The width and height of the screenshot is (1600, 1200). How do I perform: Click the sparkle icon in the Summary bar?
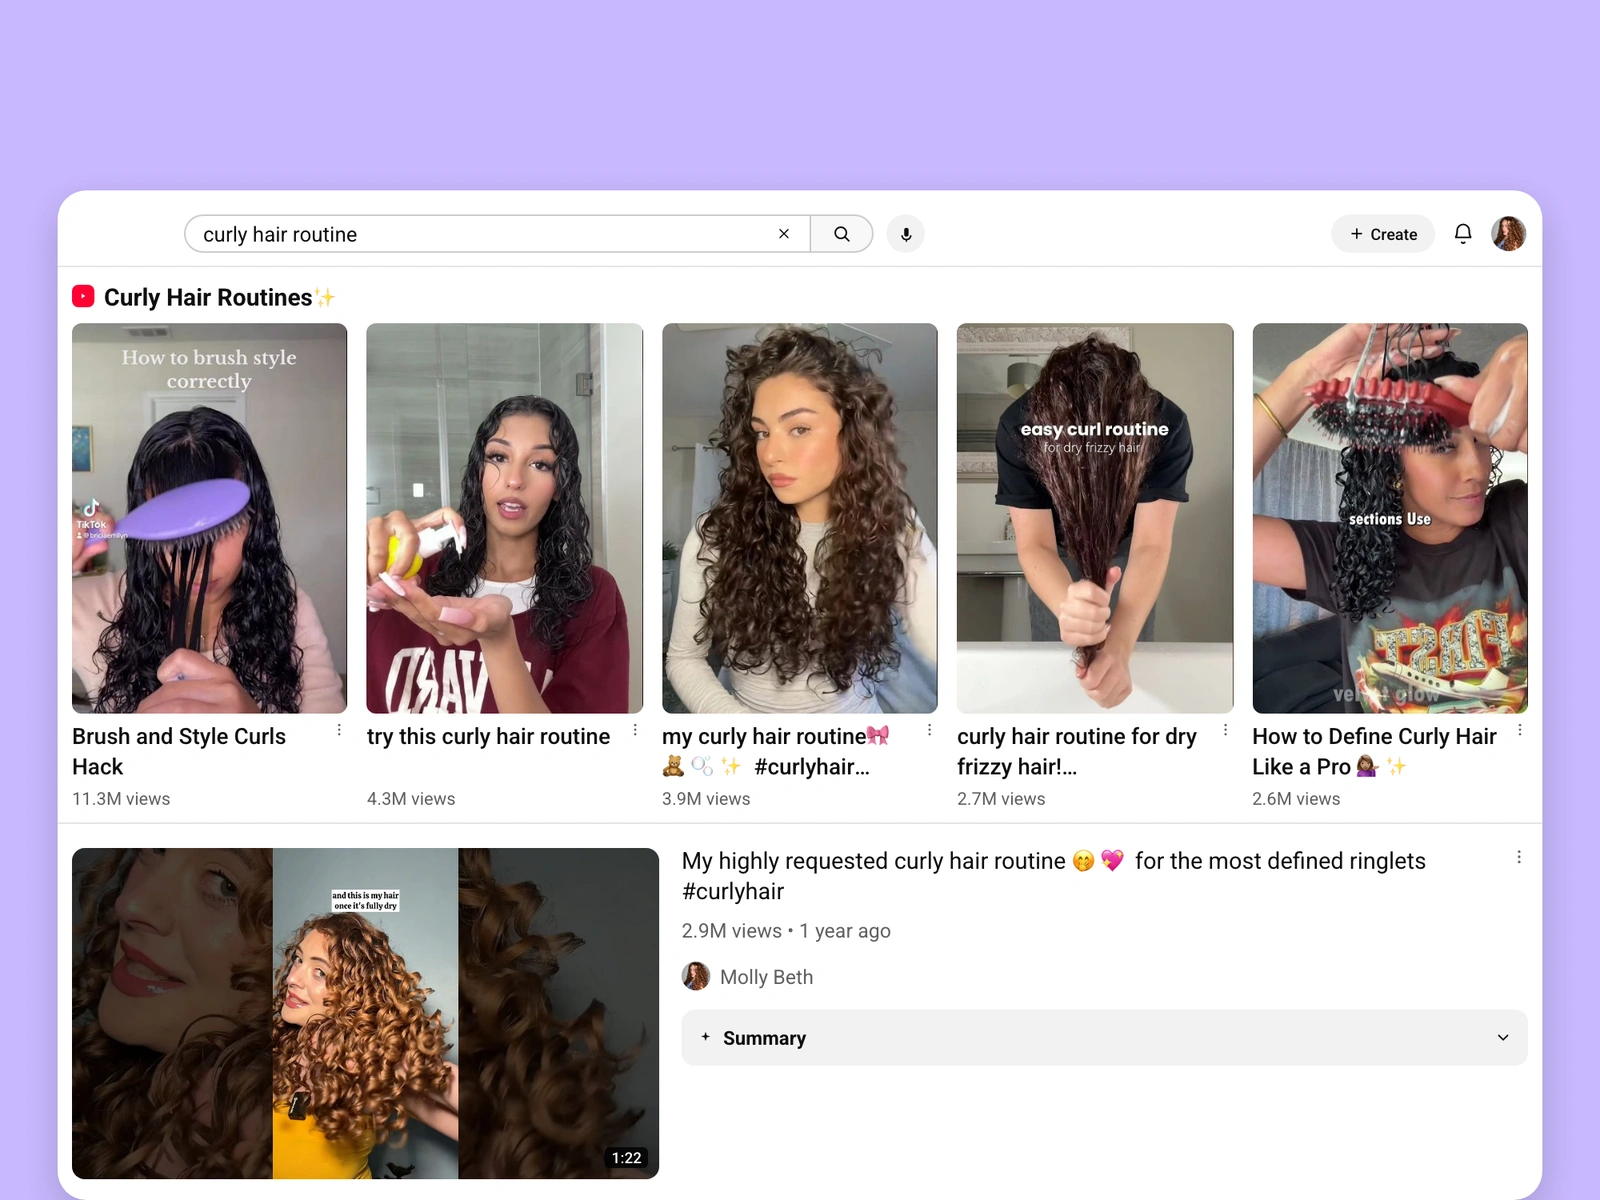[x=705, y=1037]
